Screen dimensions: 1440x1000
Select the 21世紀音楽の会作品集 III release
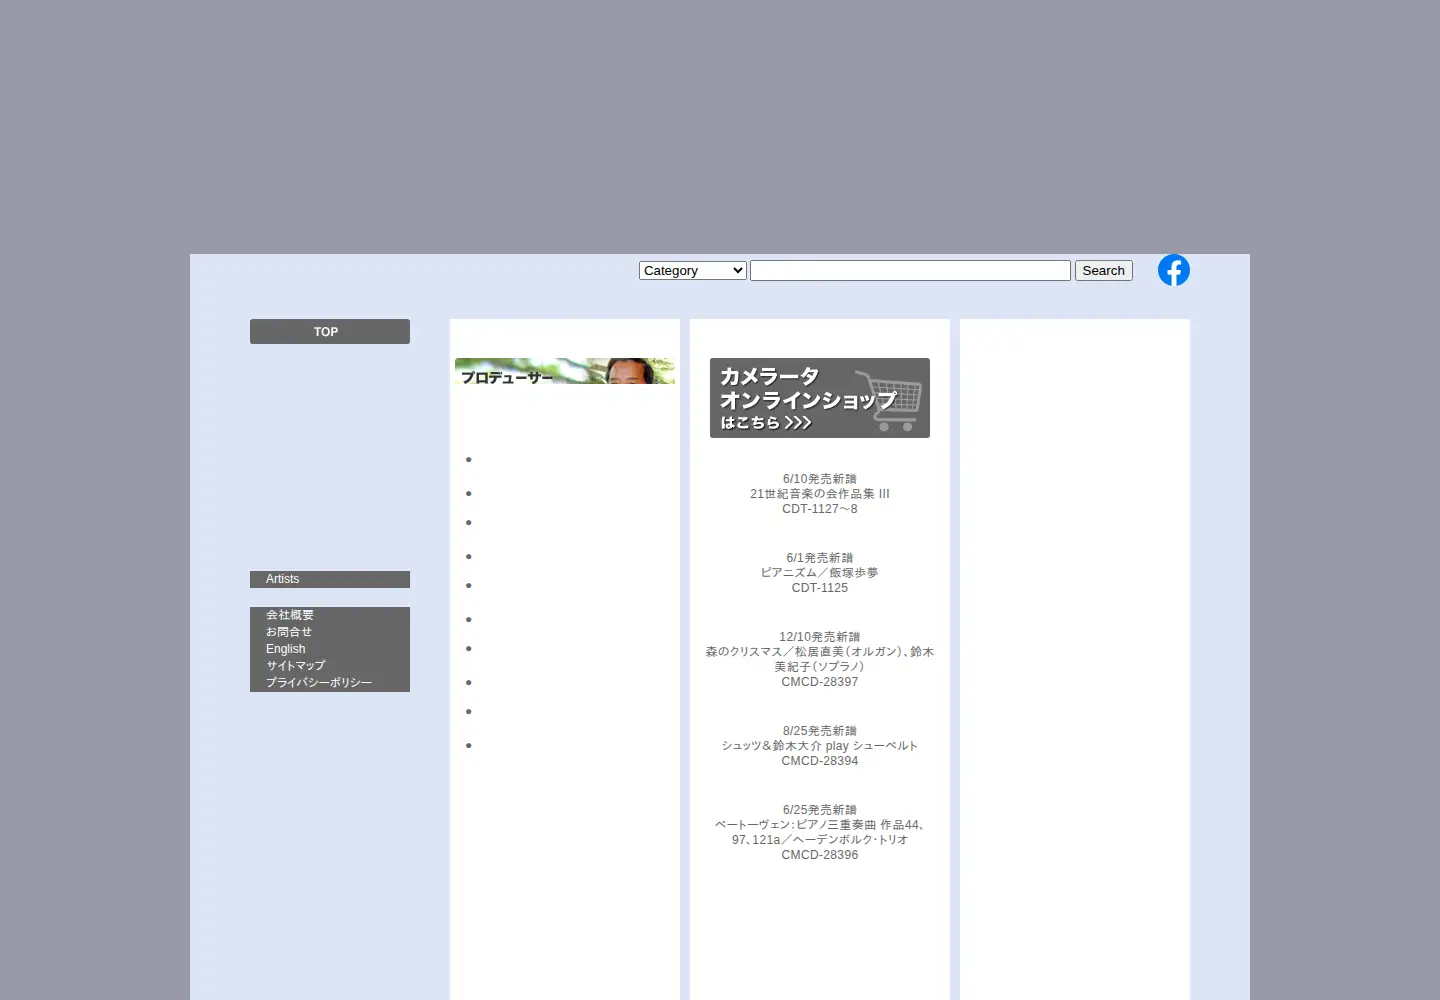point(820,494)
